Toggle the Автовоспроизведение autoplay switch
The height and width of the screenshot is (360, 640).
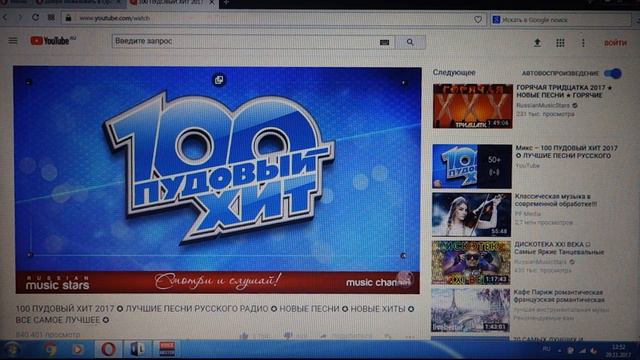pos(612,73)
